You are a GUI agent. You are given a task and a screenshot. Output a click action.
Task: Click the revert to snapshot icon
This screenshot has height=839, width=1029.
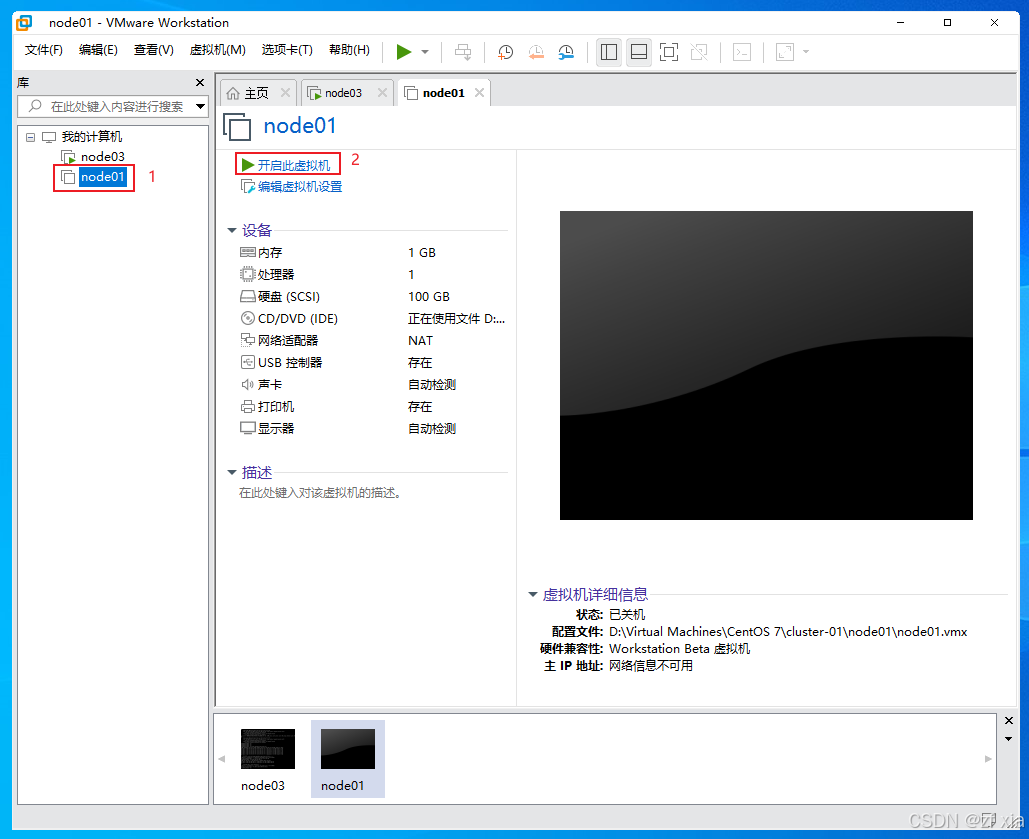pyautogui.click(x=536, y=52)
